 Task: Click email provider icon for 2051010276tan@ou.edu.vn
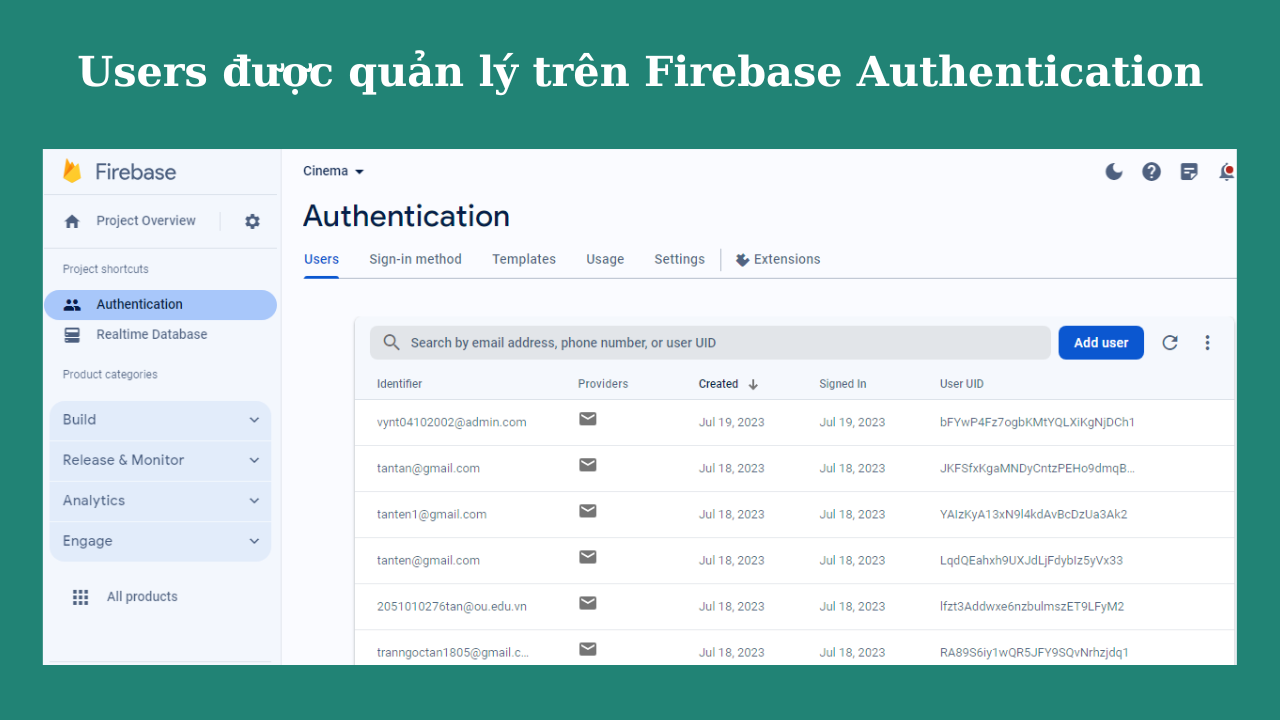click(588, 603)
